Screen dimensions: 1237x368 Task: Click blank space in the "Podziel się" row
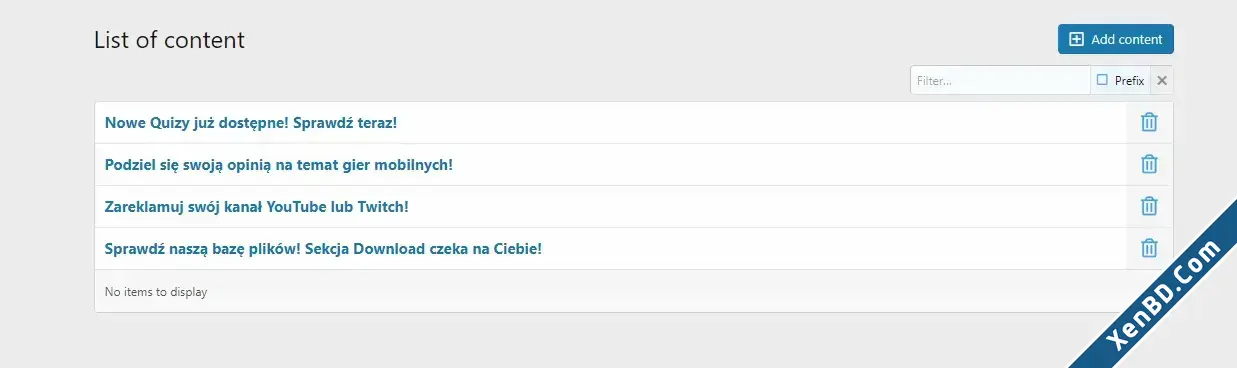[790, 164]
